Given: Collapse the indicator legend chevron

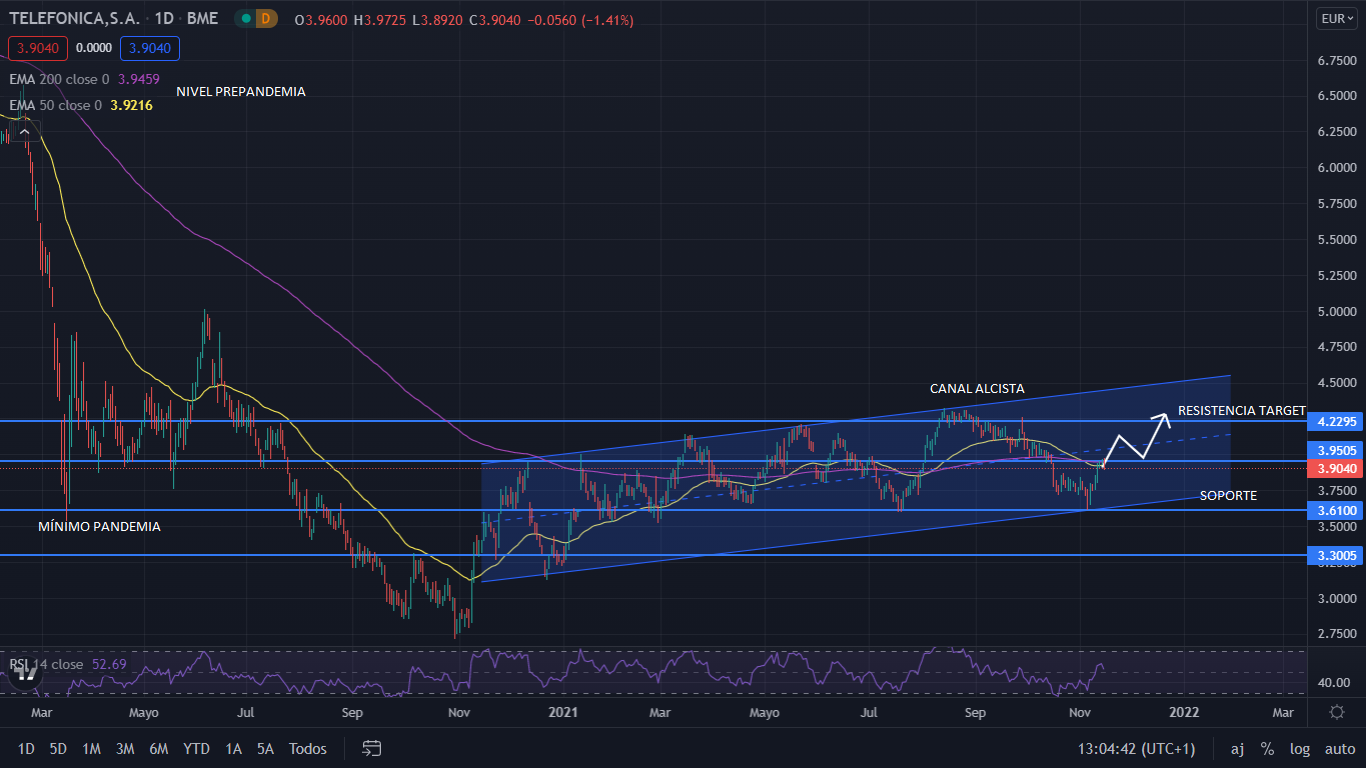Looking at the screenshot, I should pyautogui.click(x=27, y=129).
